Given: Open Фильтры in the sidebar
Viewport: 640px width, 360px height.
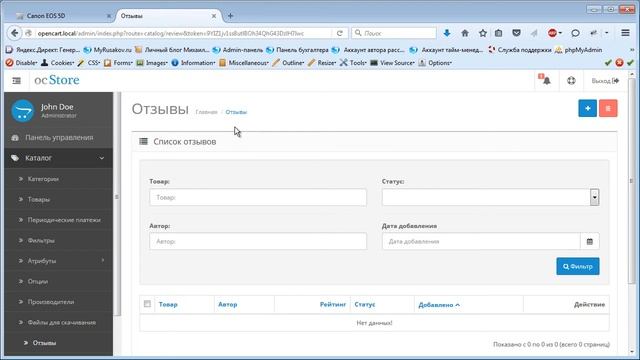Looking at the screenshot, I should click(x=59, y=240).
